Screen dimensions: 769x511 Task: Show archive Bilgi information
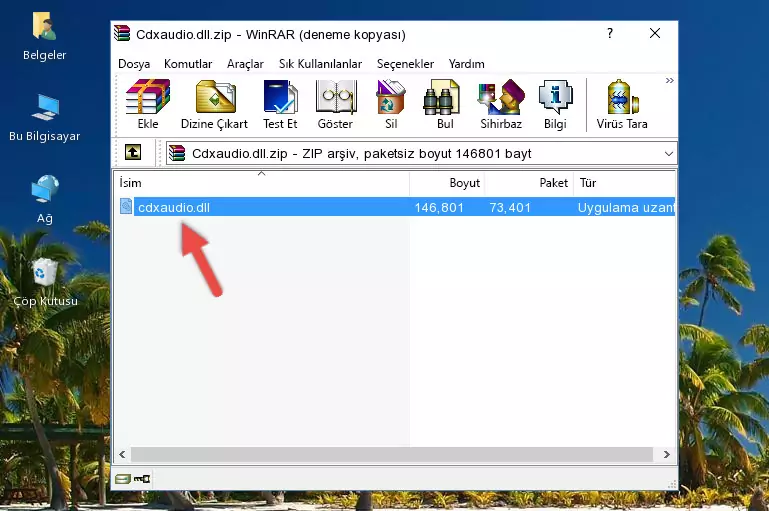555,104
